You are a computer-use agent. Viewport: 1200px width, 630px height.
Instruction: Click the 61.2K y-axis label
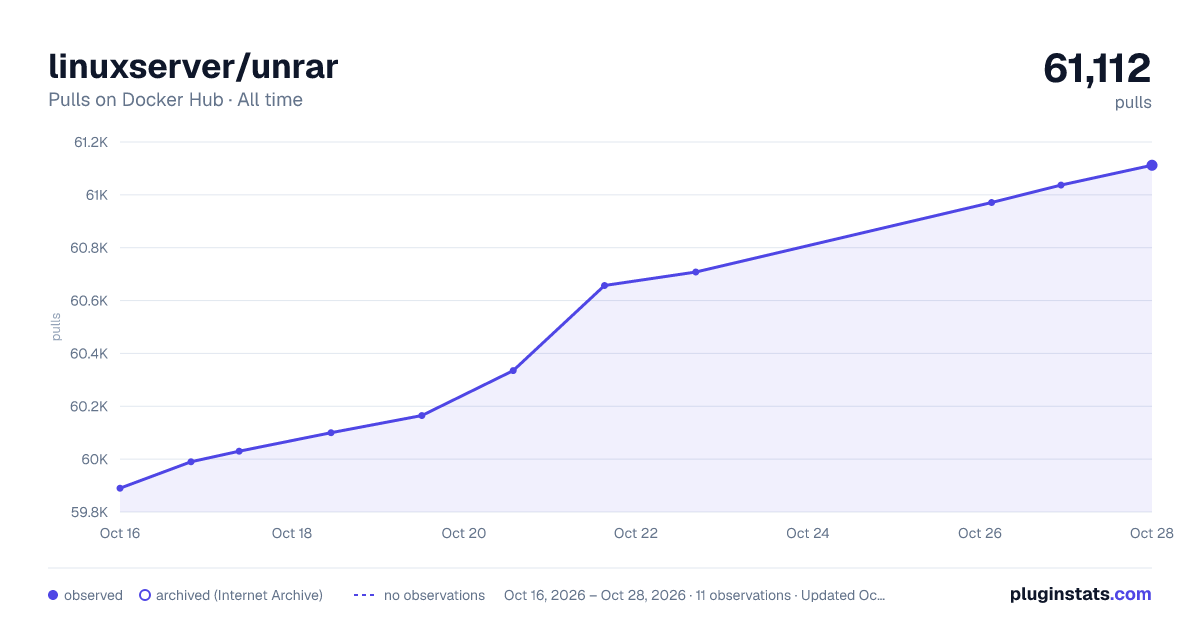coord(91,142)
